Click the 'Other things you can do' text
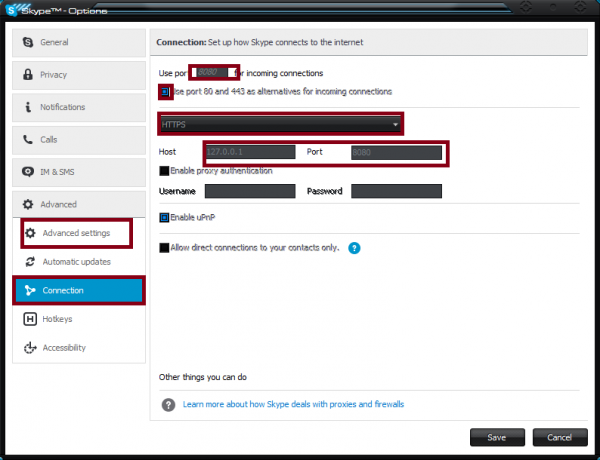Viewport: 600px width, 460px height. pyautogui.click(x=202, y=377)
